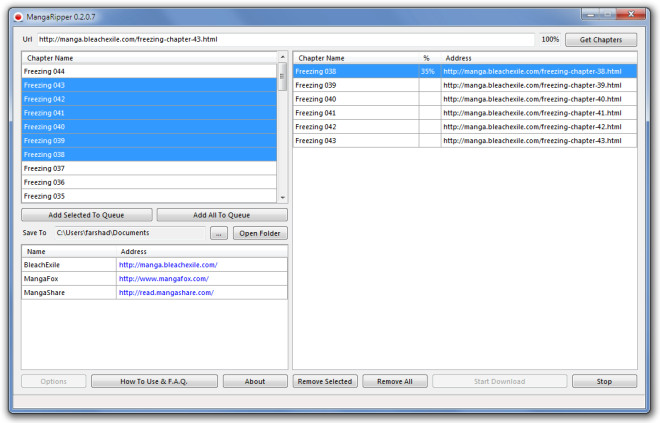This screenshot has height=423, width=660.
Task: Select queued Freezing 038 row
Action: click(x=465, y=72)
